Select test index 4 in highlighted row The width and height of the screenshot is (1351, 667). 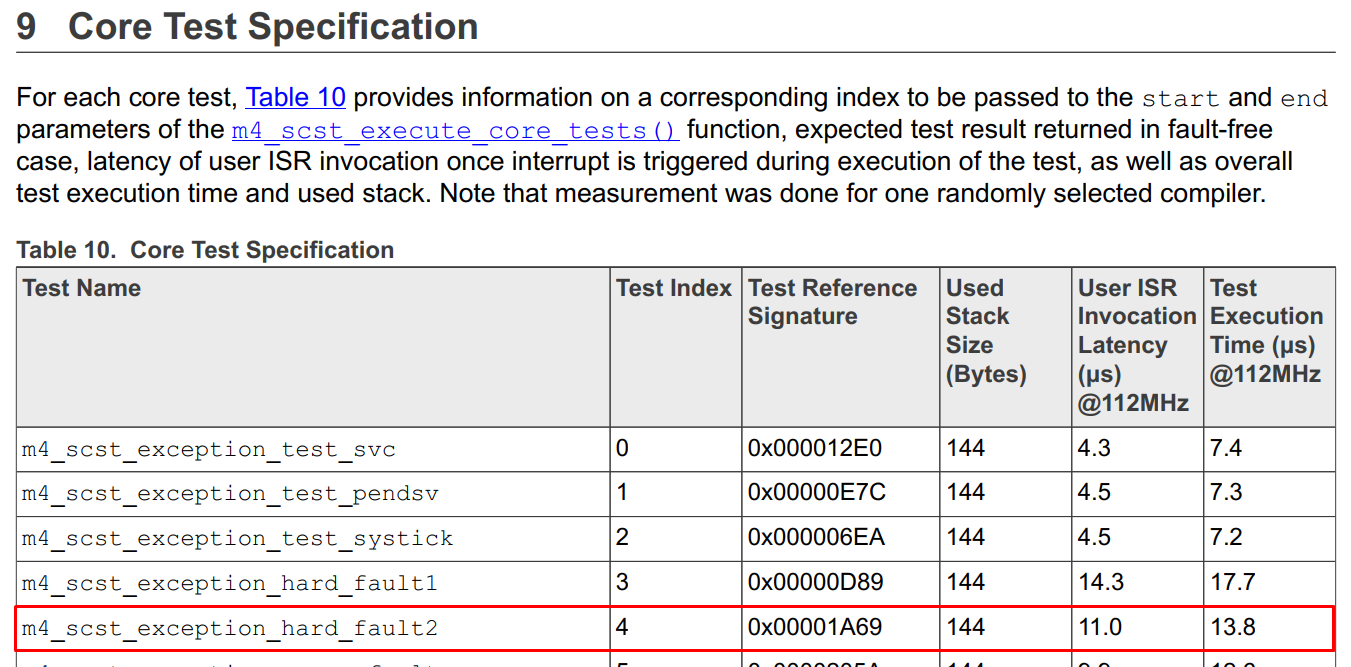[x=618, y=628]
